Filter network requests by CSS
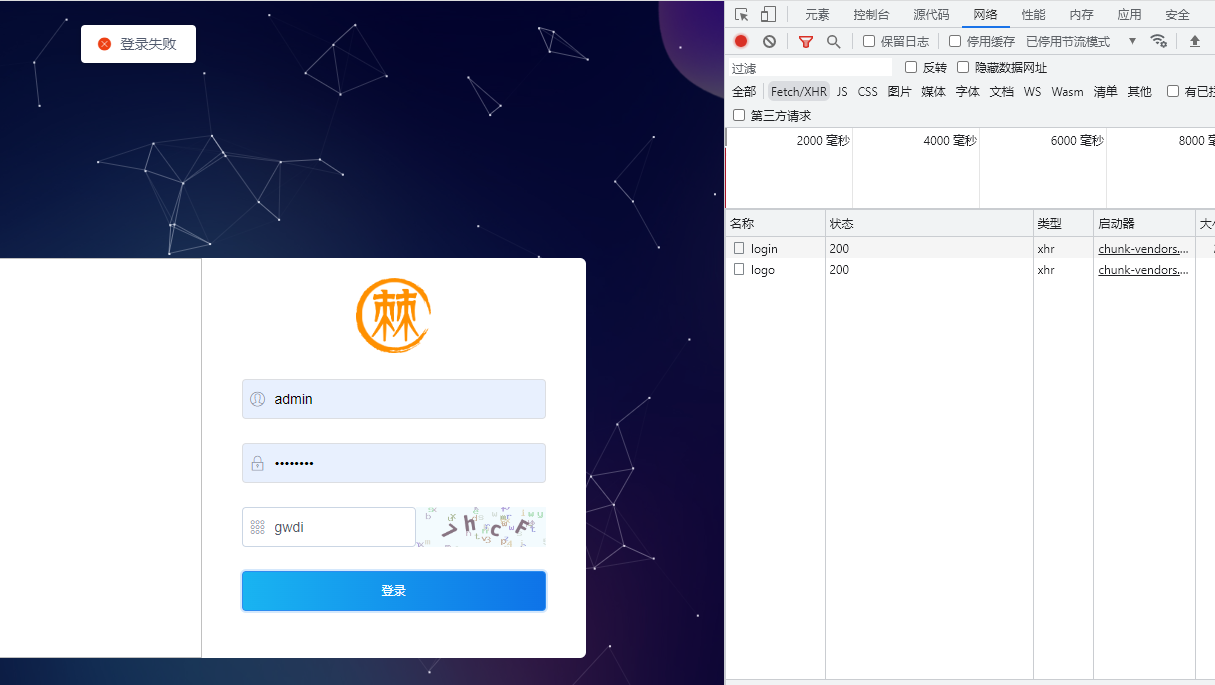This screenshot has width=1215, height=685. [x=867, y=91]
